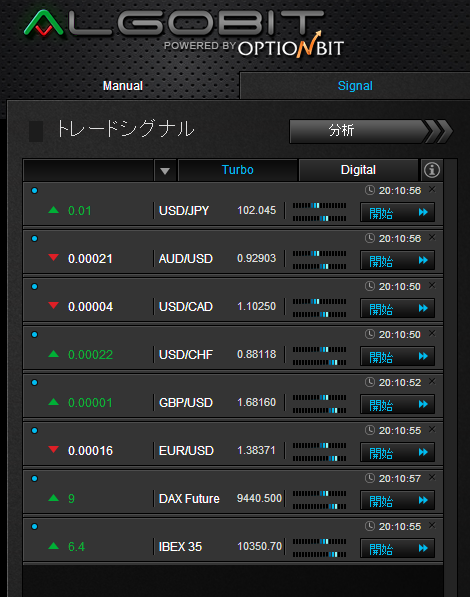Start trade on IBEX 35 signal
Viewport: 470px width, 597px height.
click(397, 548)
